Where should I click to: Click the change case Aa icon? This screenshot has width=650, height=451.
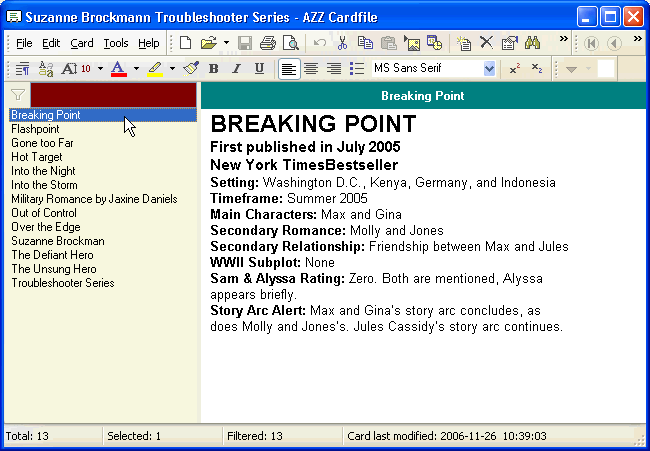[x=46, y=69]
